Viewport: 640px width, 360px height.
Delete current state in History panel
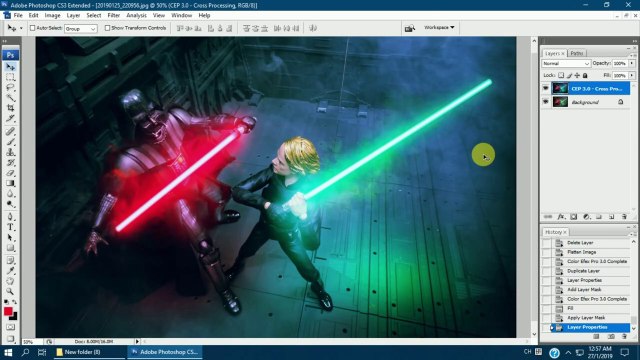(624, 337)
